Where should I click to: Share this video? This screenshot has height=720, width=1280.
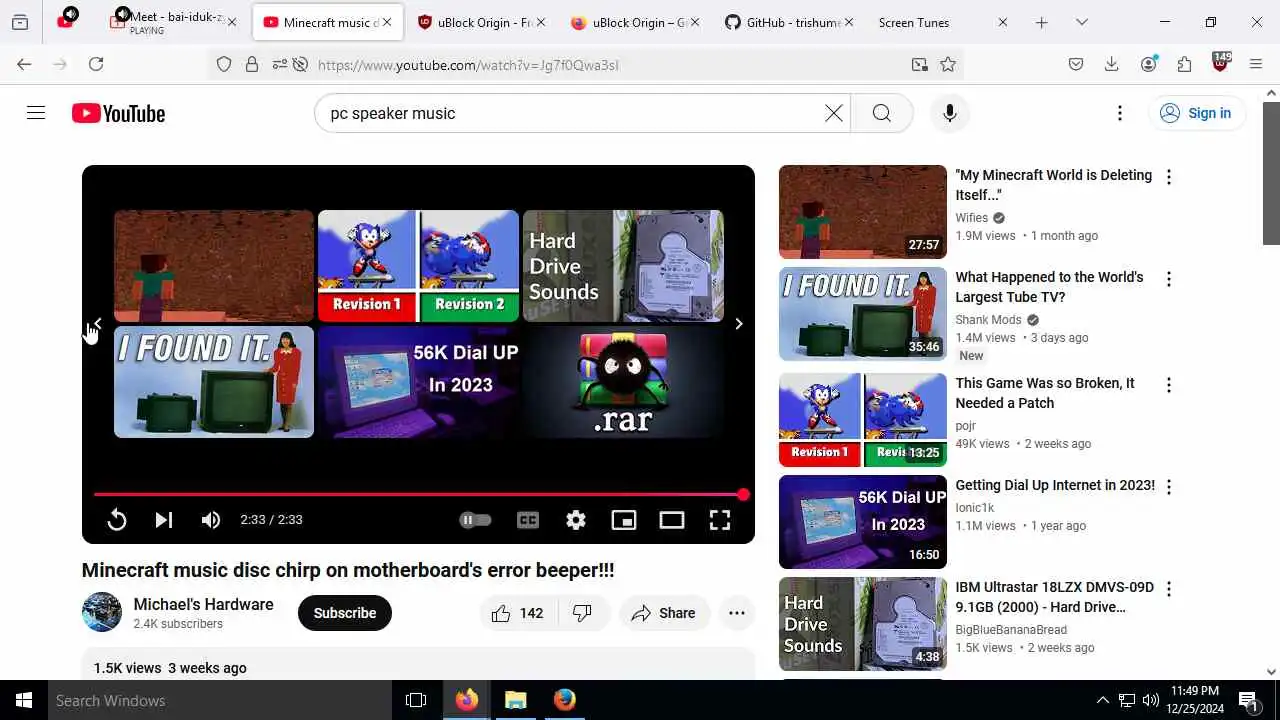point(664,613)
